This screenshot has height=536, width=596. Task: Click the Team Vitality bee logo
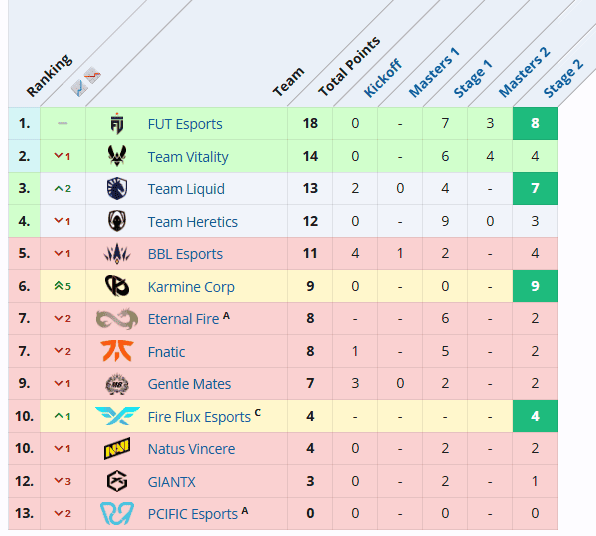tap(117, 156)
